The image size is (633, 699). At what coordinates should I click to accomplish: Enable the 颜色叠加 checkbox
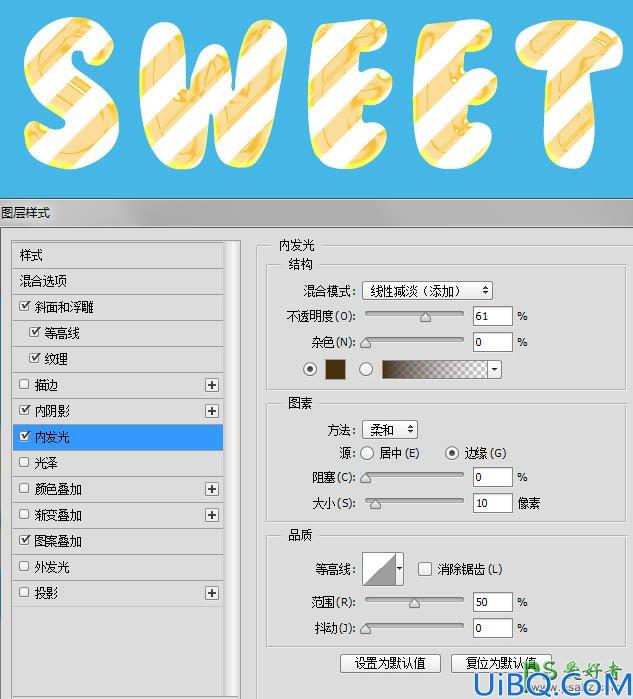coord(25,488)
